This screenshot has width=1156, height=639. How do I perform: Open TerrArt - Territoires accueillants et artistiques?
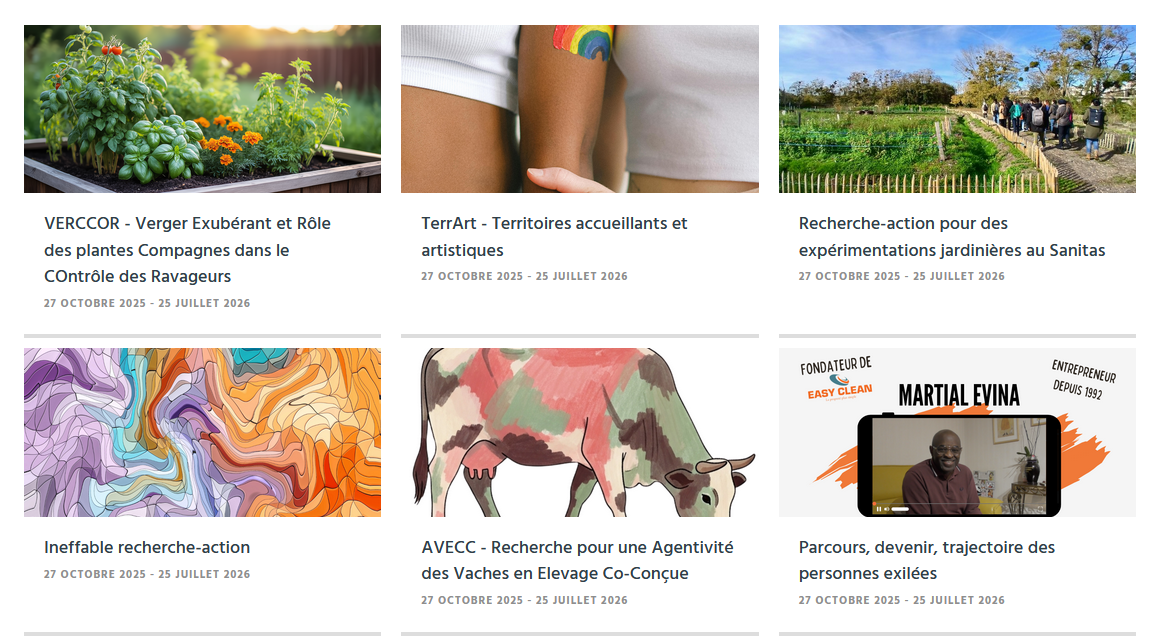coord(554,237)
